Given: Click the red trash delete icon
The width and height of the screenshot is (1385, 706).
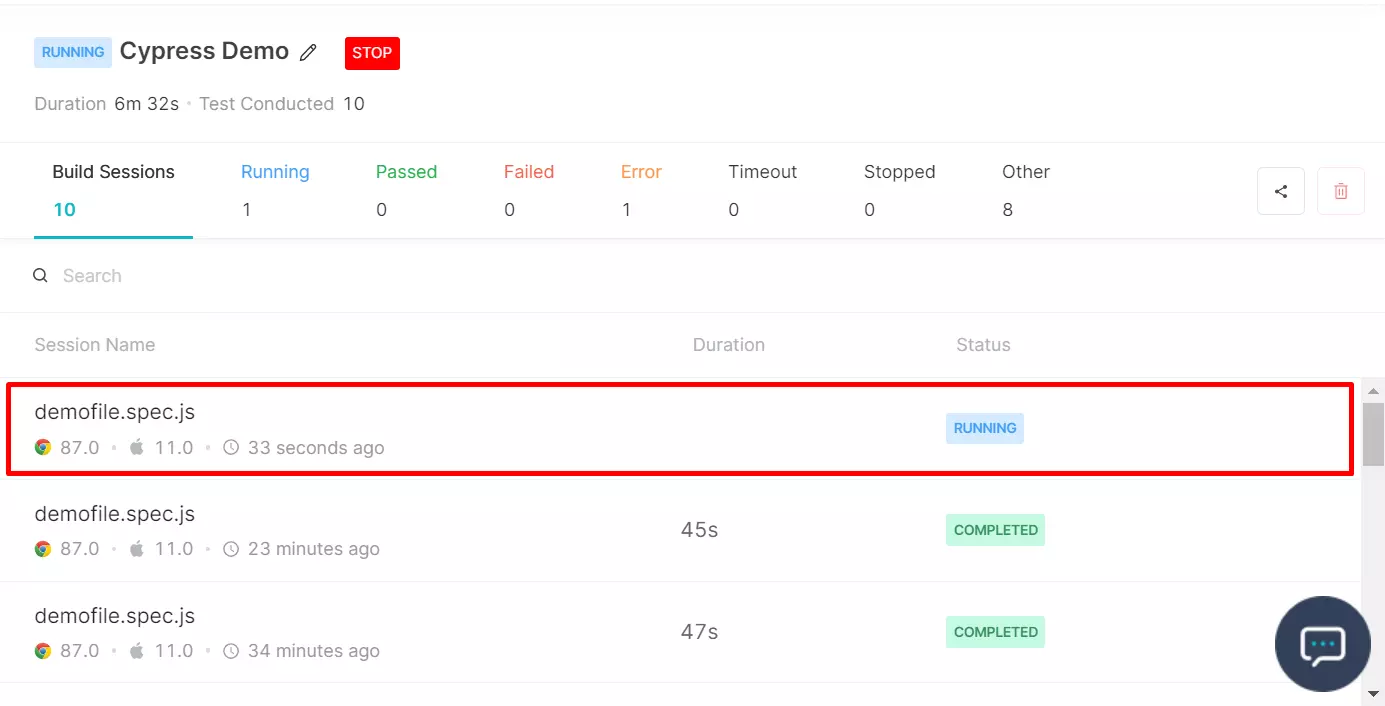Looking at the screenshot, I should [x=1340, y=191].
